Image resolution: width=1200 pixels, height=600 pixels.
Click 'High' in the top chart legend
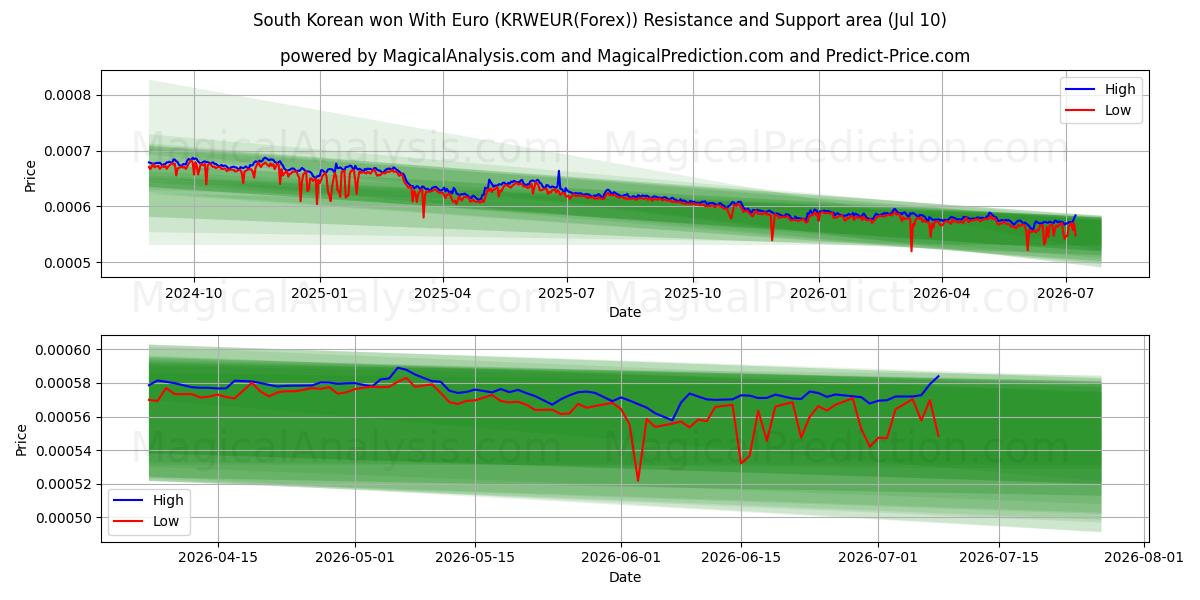coord(1120,89)
